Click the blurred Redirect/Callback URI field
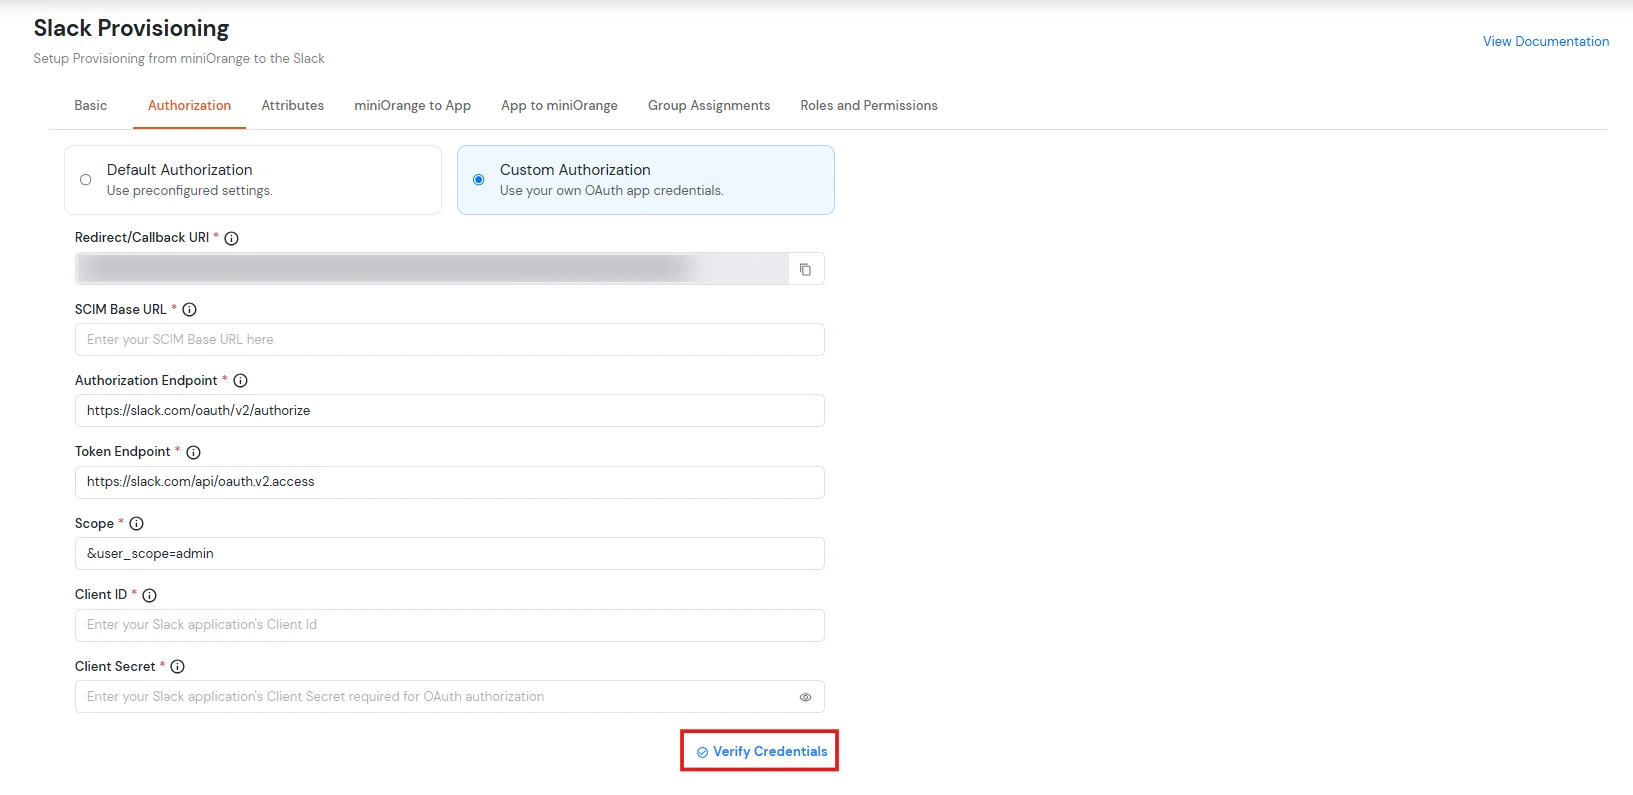1633x795 pixels. (431, 268)
